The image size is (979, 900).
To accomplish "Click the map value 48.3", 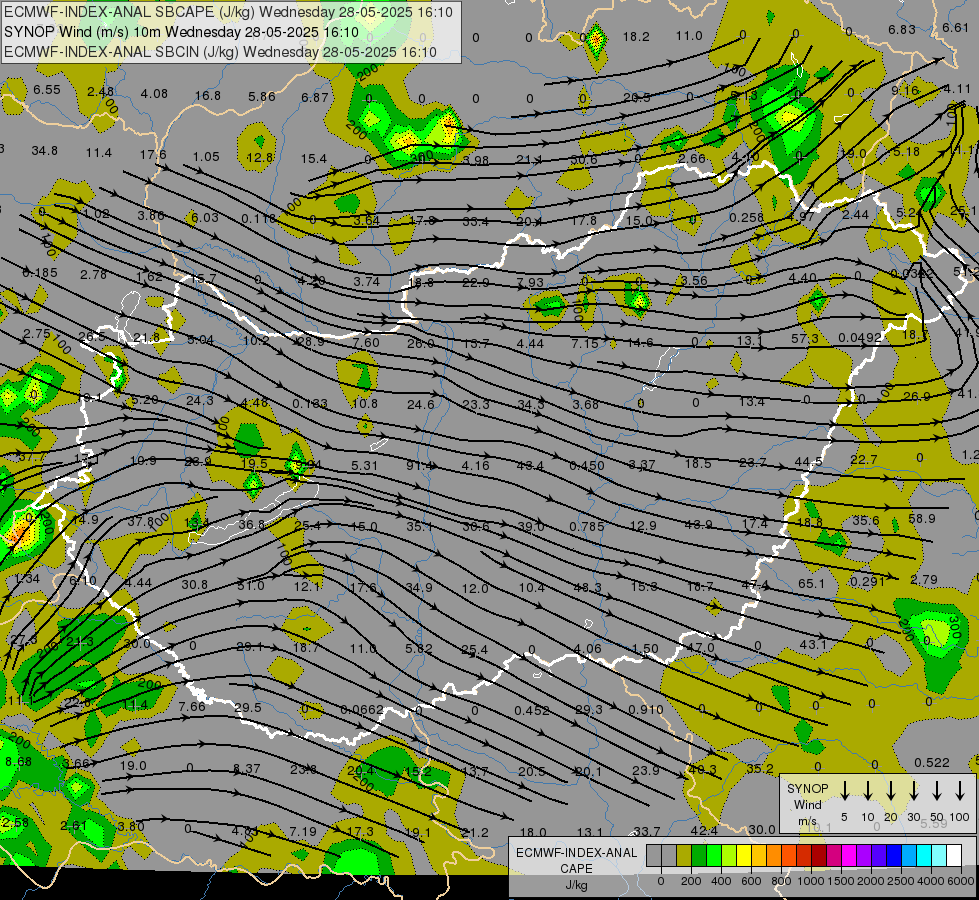I will click(x=587, y=587).
